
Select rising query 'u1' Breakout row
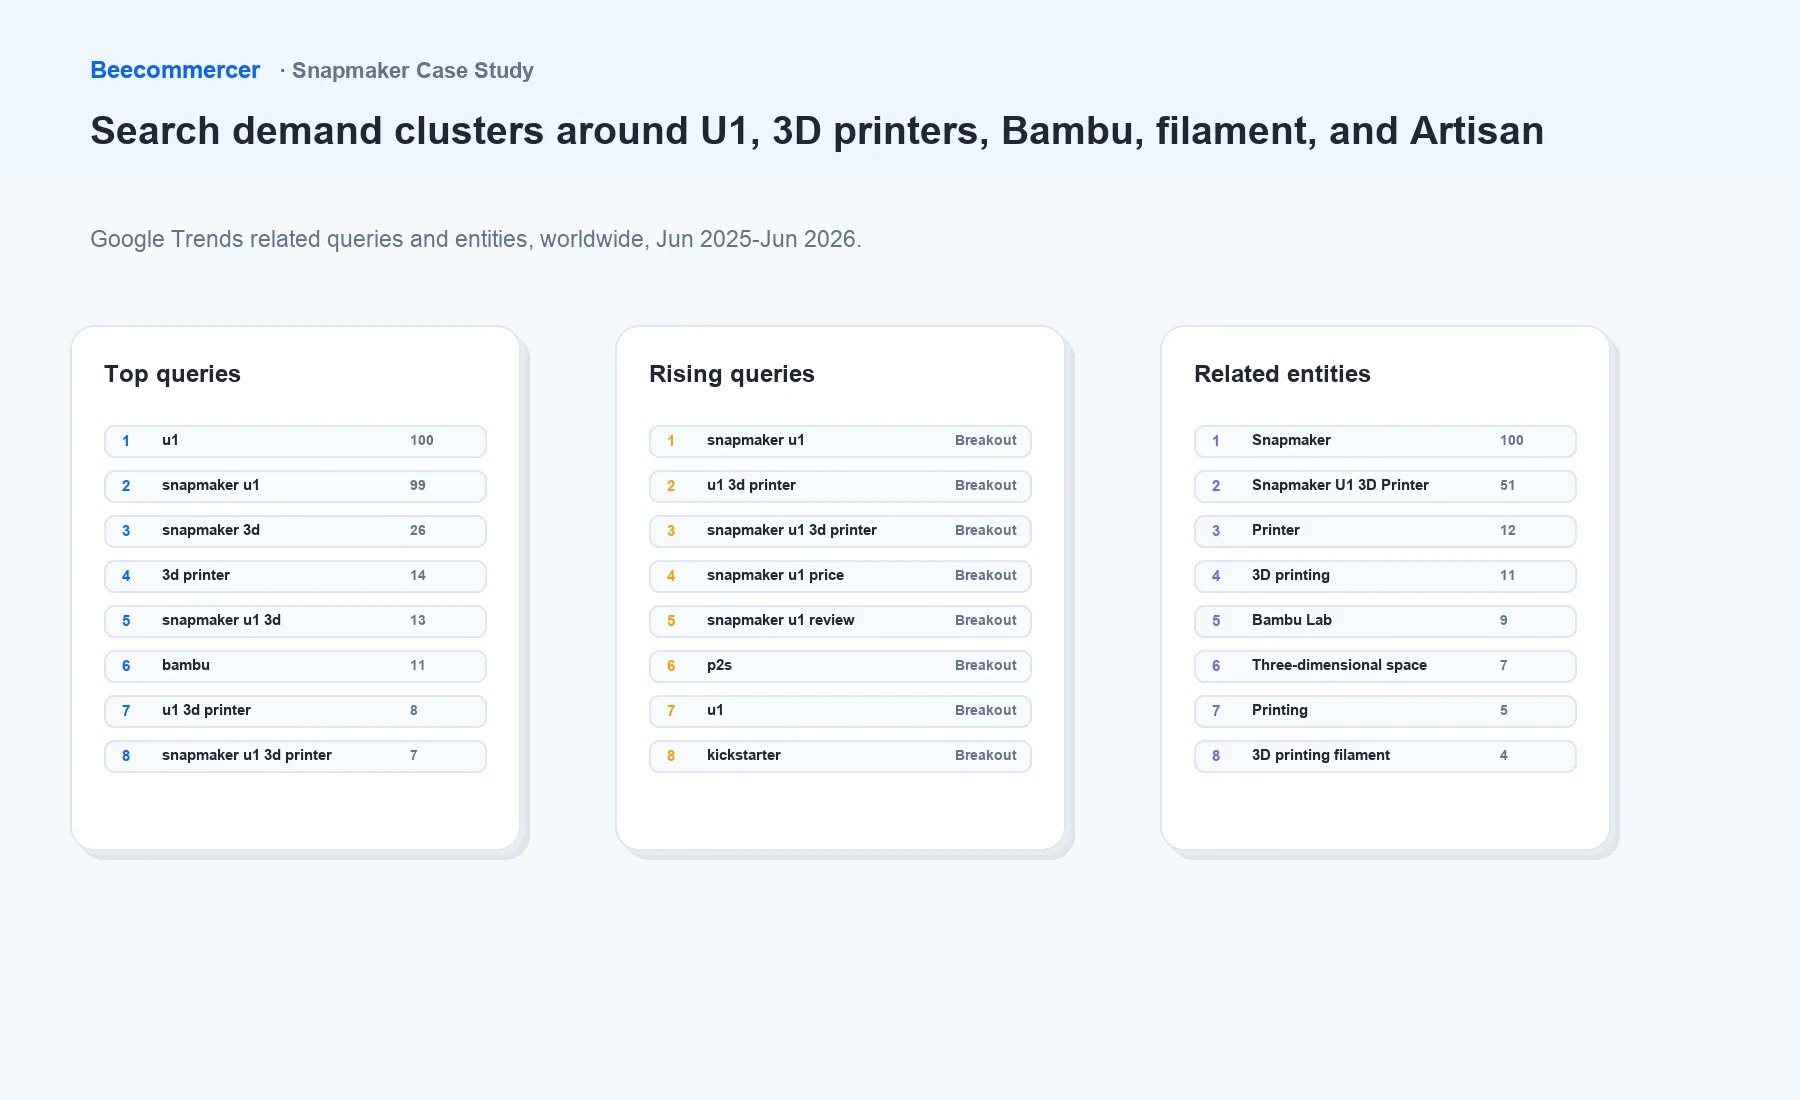point(840,711)
